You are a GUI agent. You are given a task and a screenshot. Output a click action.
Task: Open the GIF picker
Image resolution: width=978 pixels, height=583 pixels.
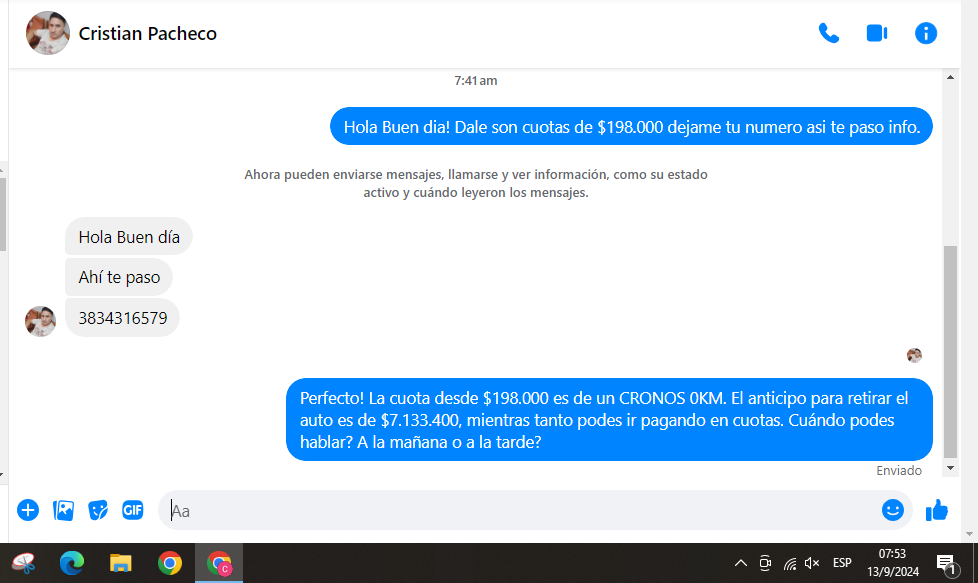pos(132,510)
